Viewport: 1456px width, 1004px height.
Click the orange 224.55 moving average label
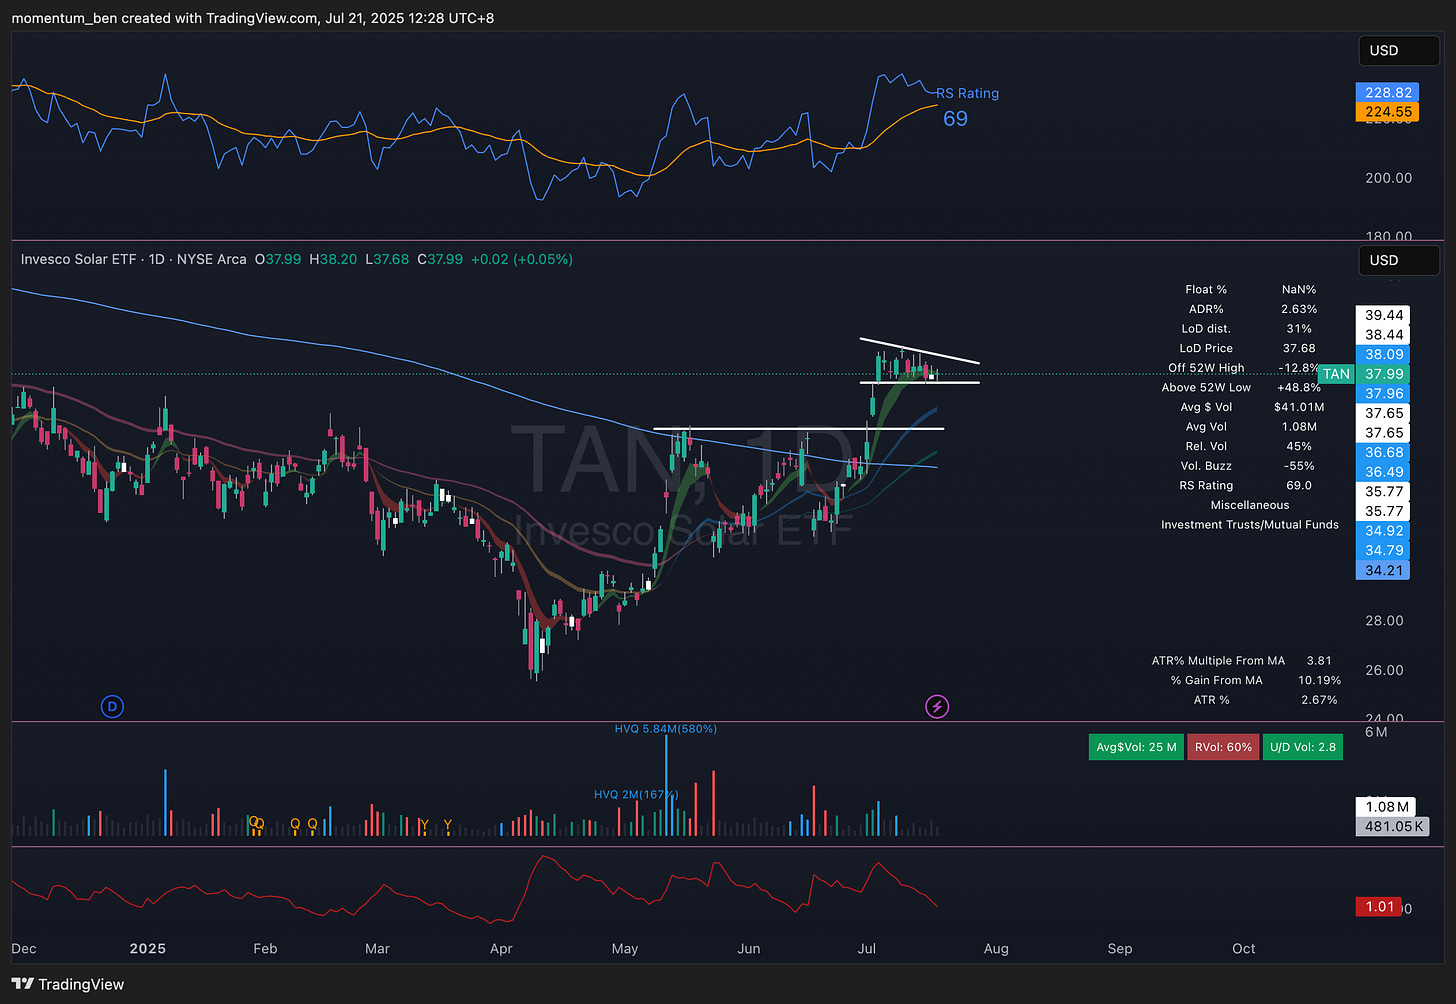pos(1388,112)
